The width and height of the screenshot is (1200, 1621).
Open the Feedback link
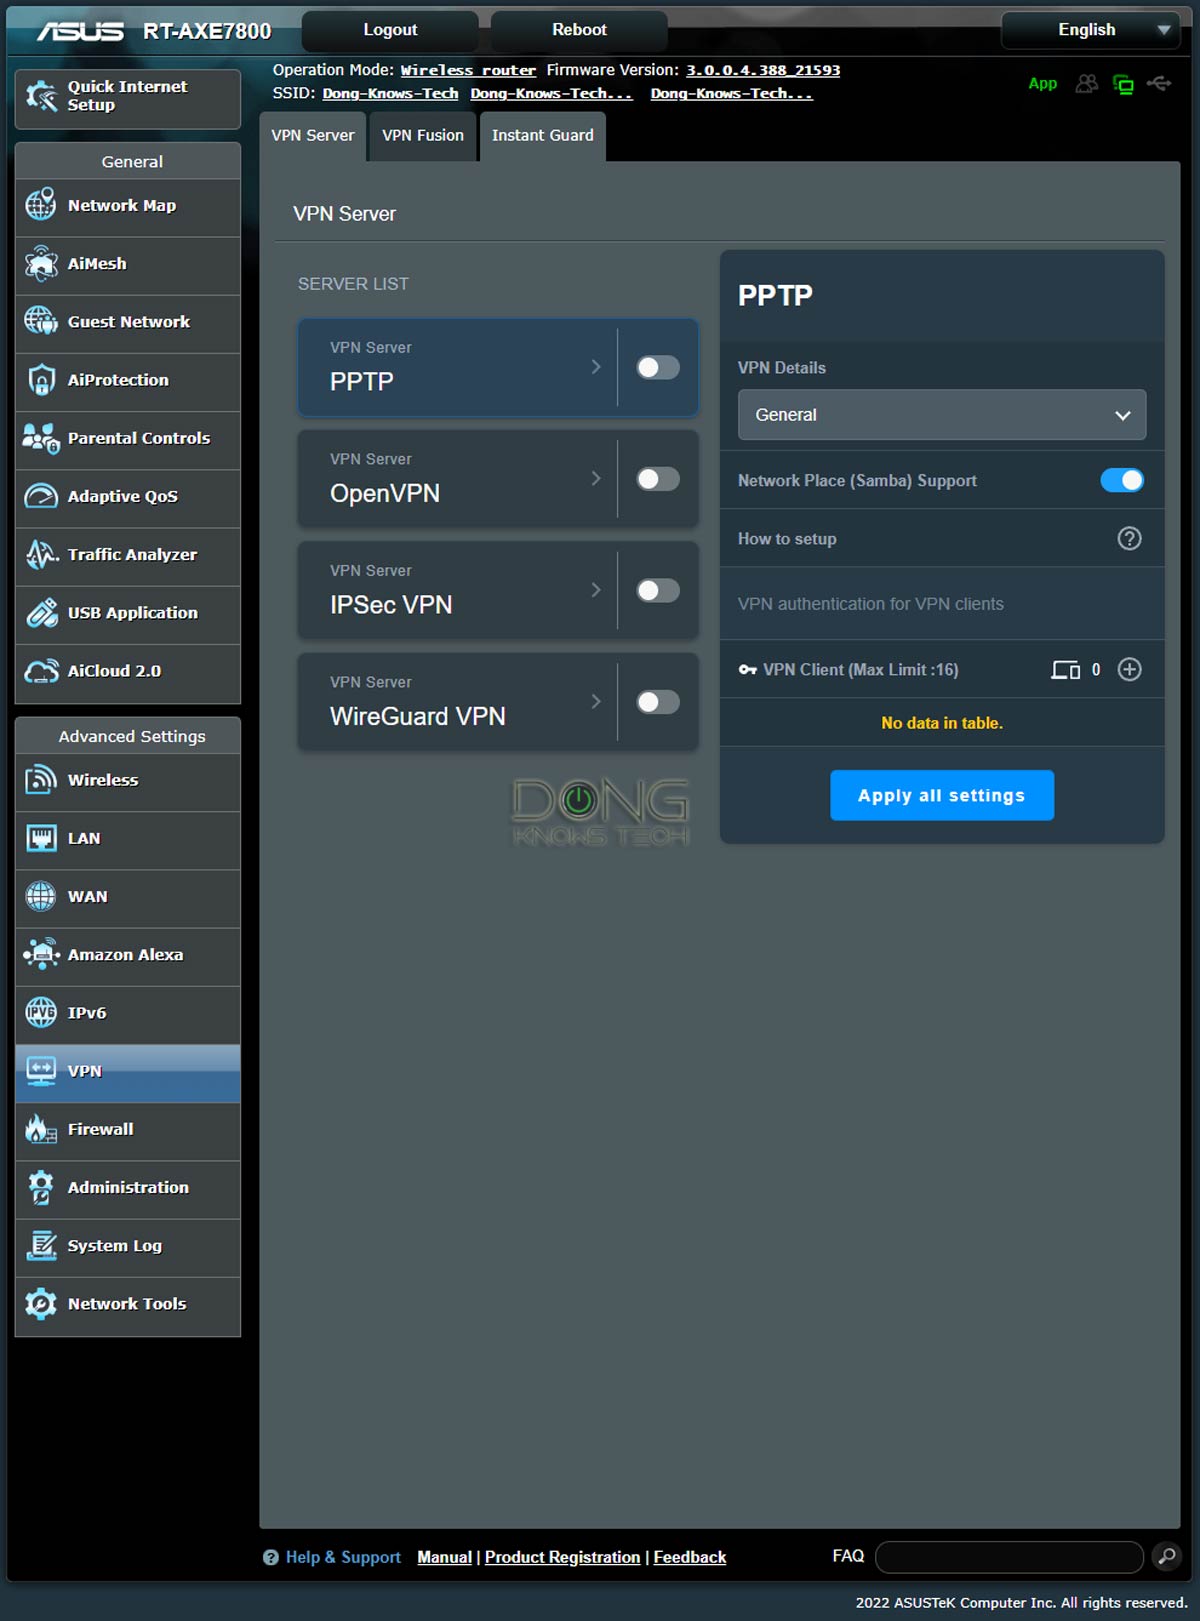(690, 1557)
